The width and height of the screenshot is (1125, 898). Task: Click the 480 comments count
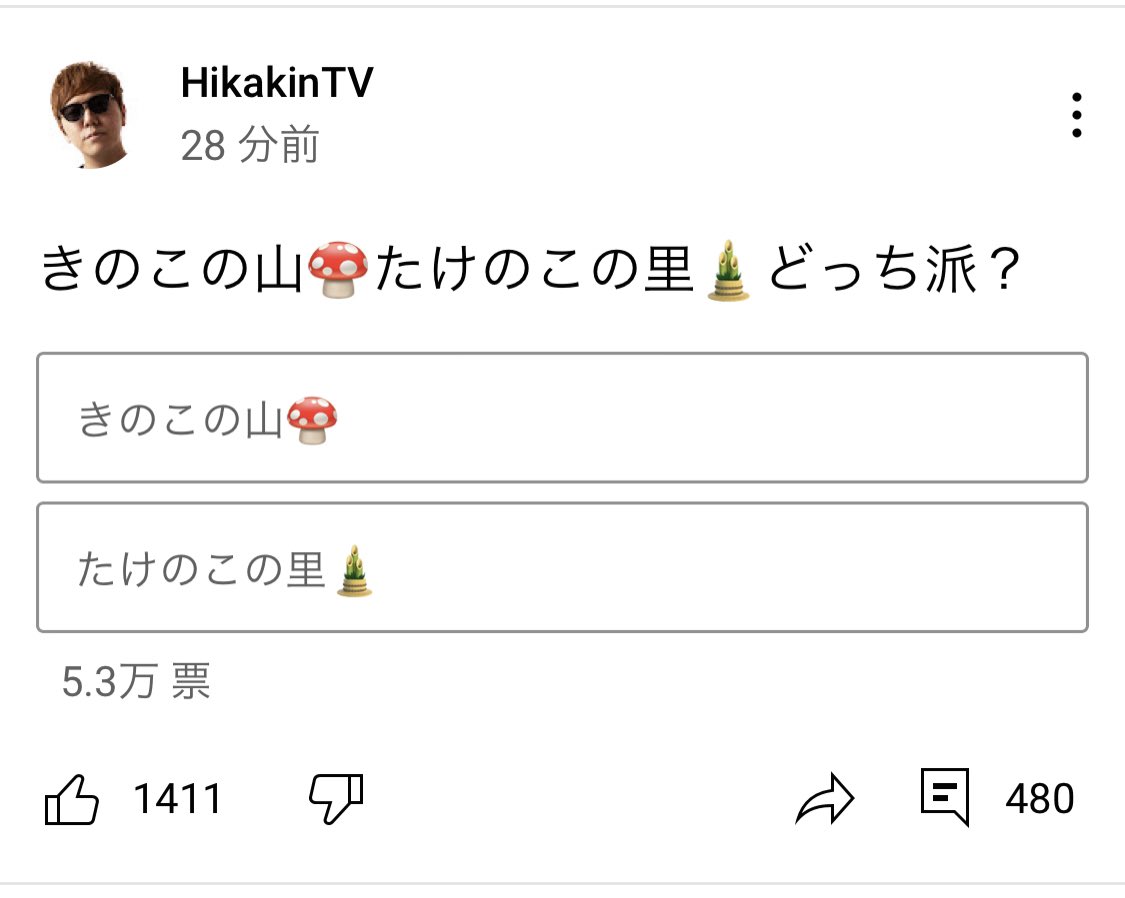click(1040, 798)
